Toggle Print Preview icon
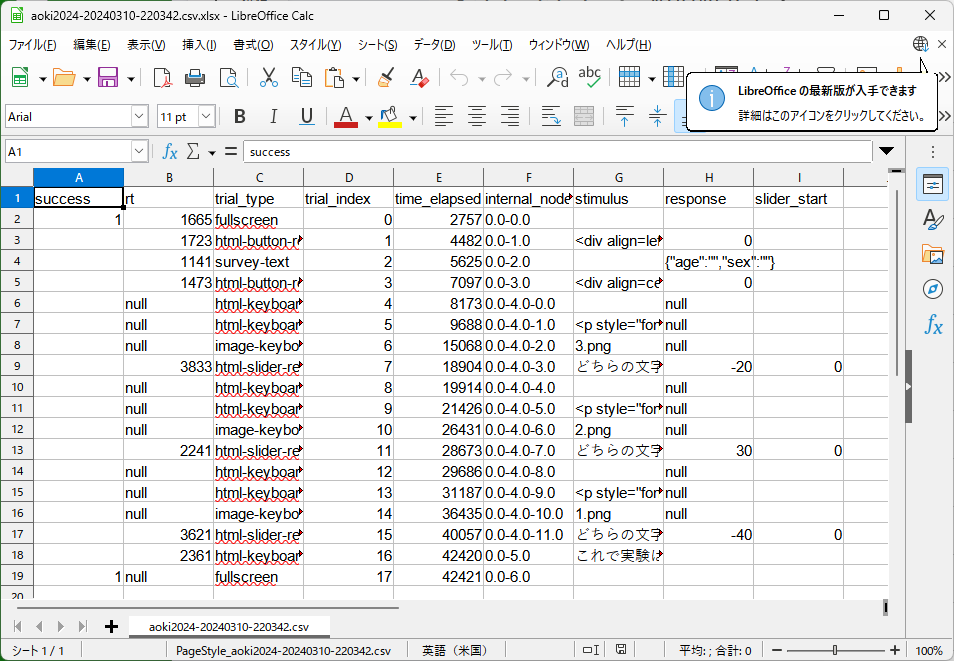Image resolution: width=954 pixels, height=661 pixels. pyautogui.click(x=229, y=78)
